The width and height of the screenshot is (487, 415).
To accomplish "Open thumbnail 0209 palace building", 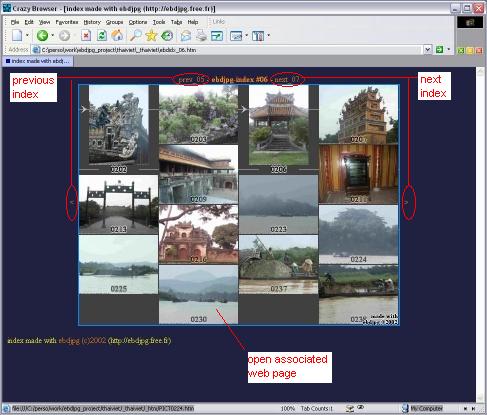I will [x=198, y=174].
